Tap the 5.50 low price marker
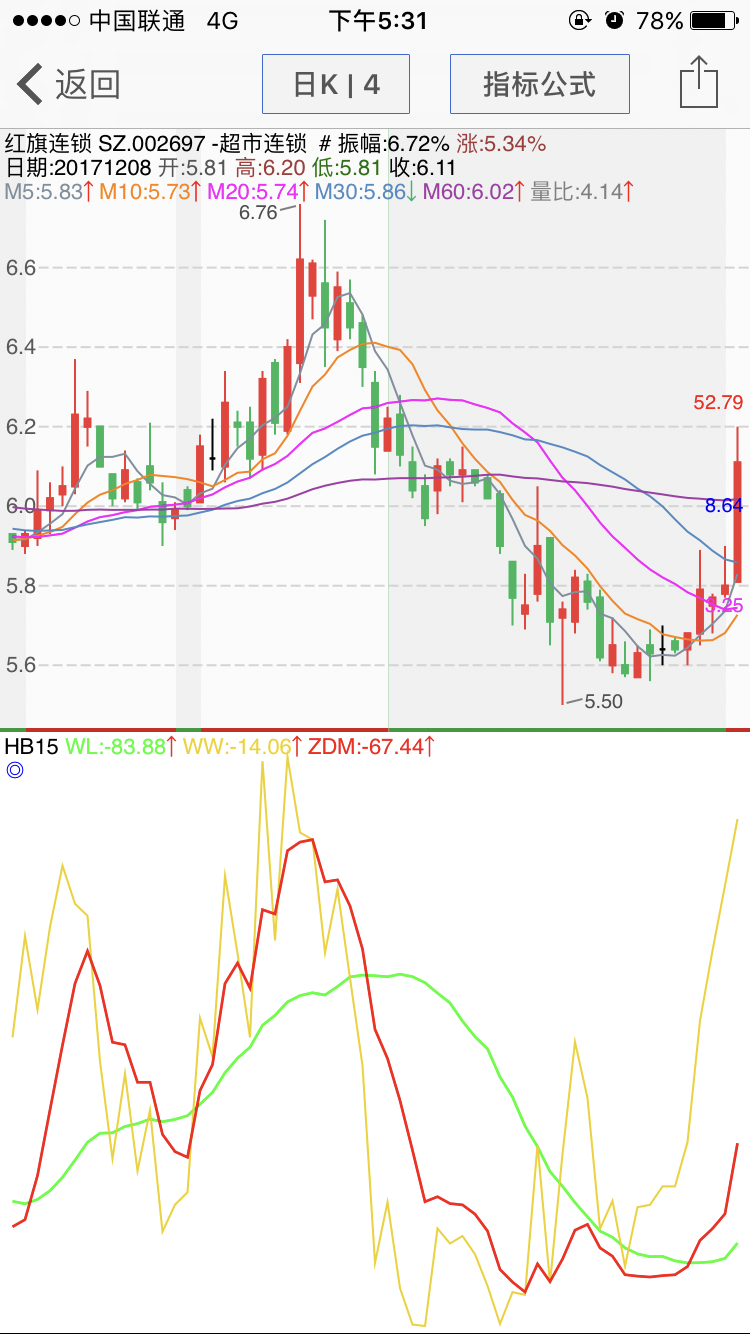Image resolution: width=750 pixels, height=1334 pixels. coord(604,701)
